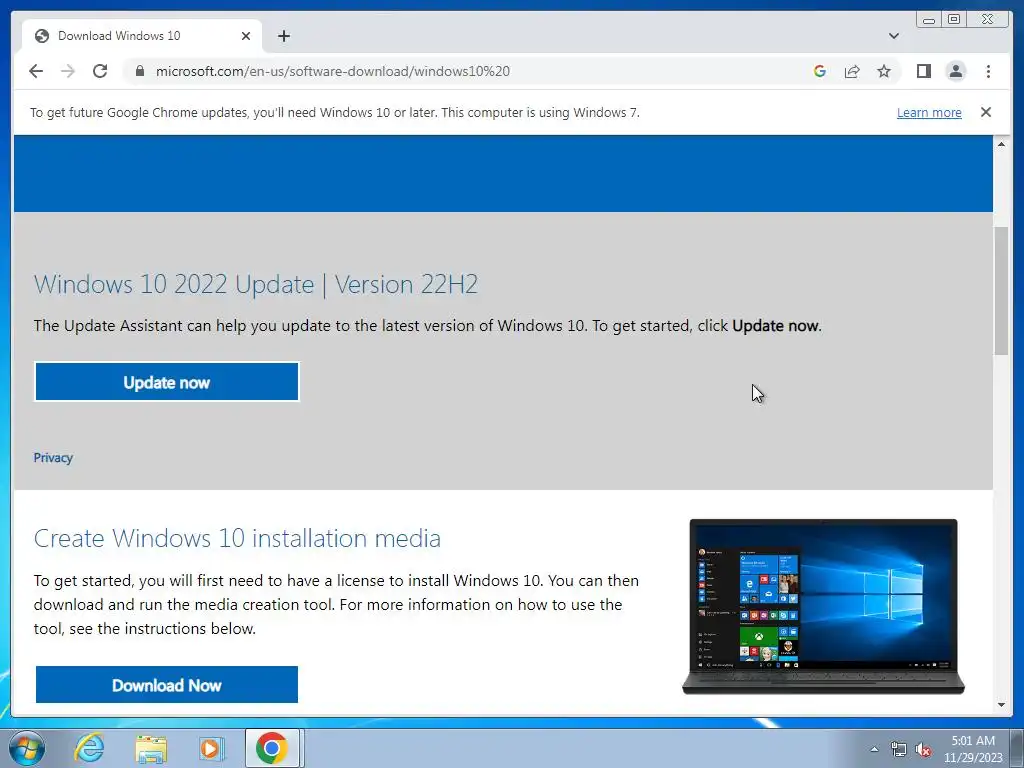Click the Update now button
1024x768 pixels.
point(167,382)
